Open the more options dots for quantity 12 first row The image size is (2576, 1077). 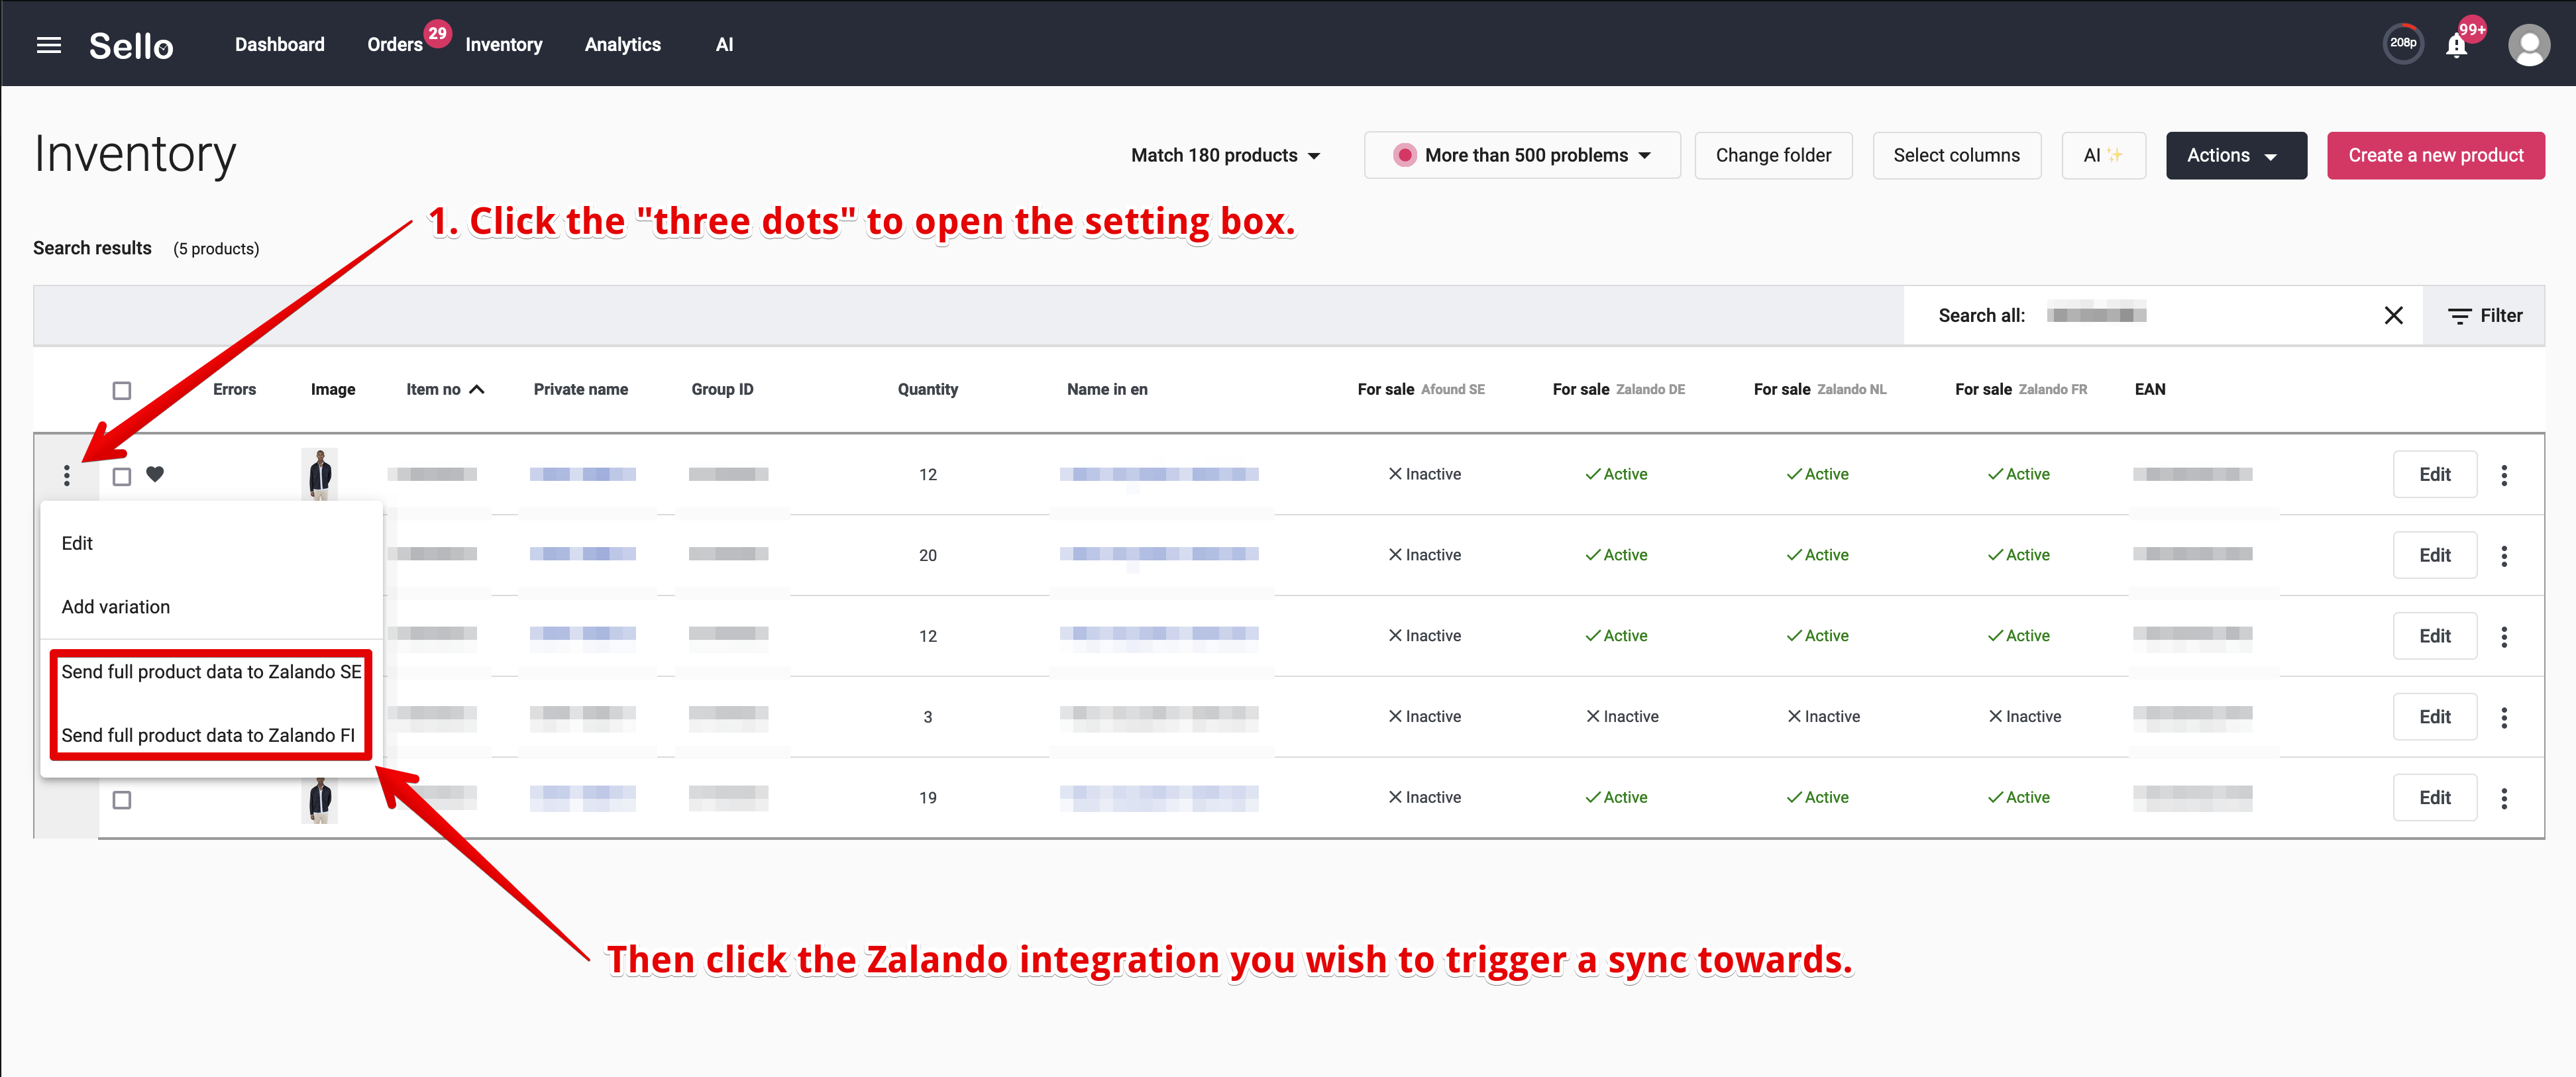pyautogui.click(x=2504, y=475)
